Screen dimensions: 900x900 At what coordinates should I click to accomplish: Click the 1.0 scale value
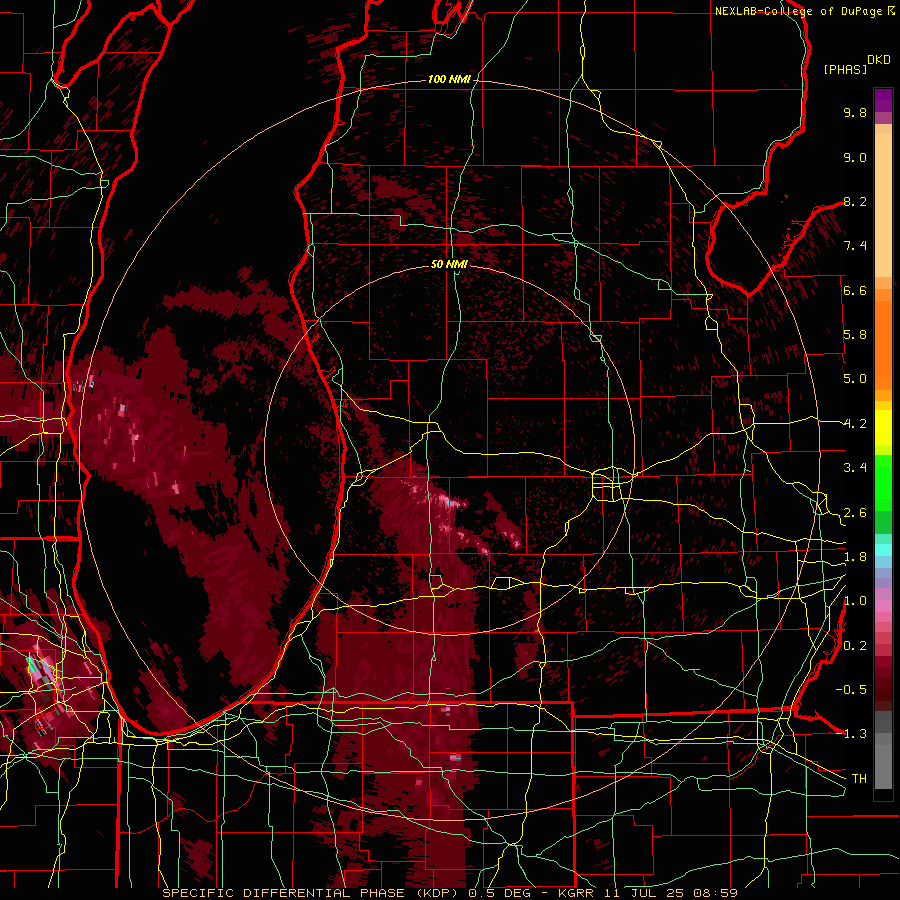855,601
